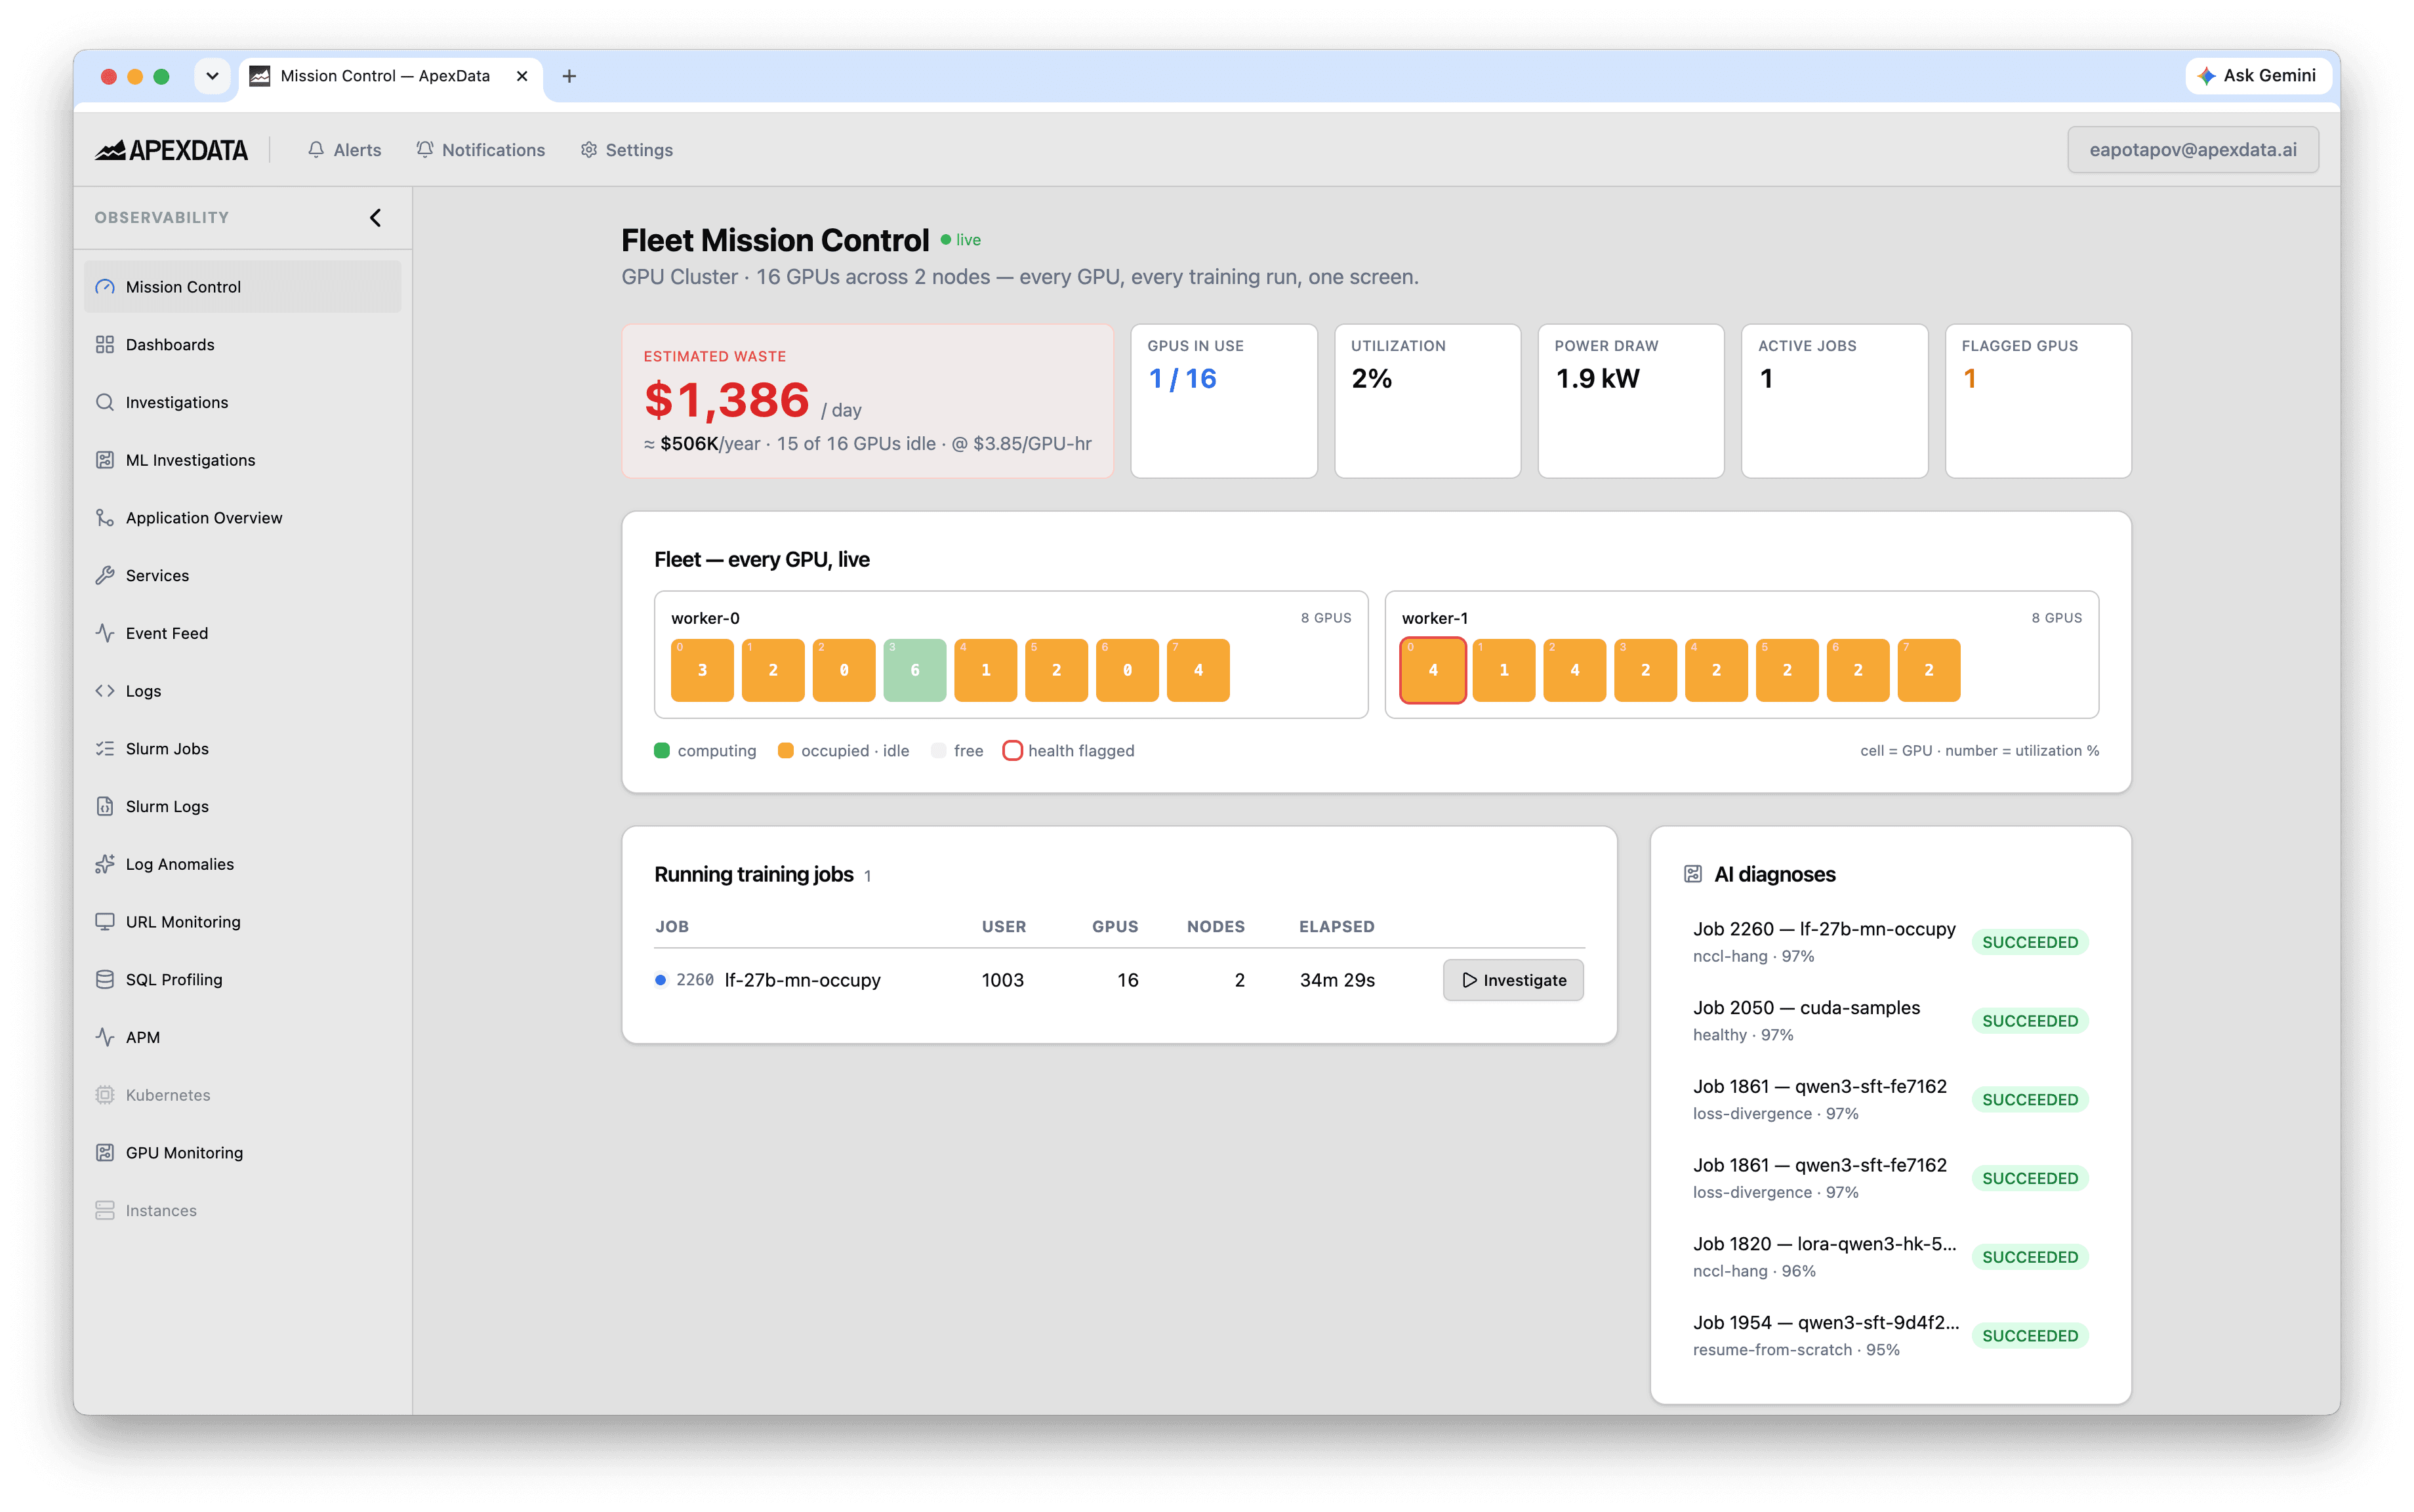Open Dashboards from the sidebar
This screenshot has width=2414, height=1512.
click(243, 344)
